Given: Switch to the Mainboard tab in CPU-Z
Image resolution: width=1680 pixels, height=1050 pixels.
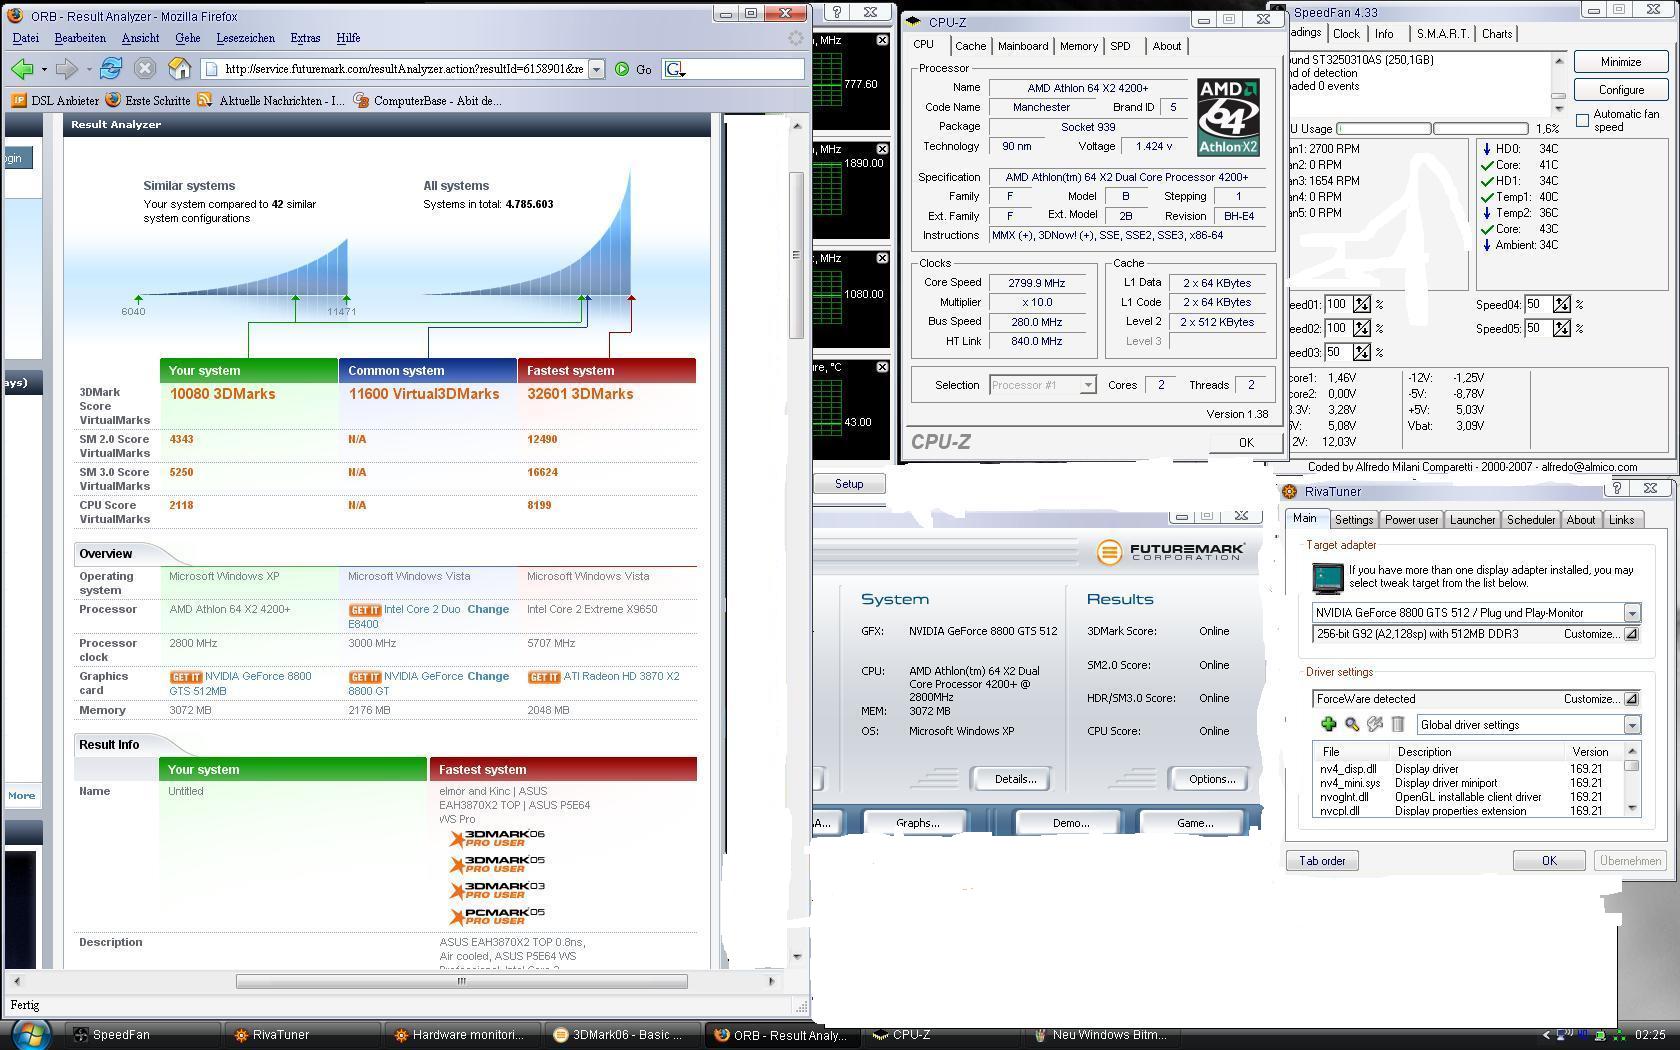Looking at the screenshot, I should click(1023, 46).
